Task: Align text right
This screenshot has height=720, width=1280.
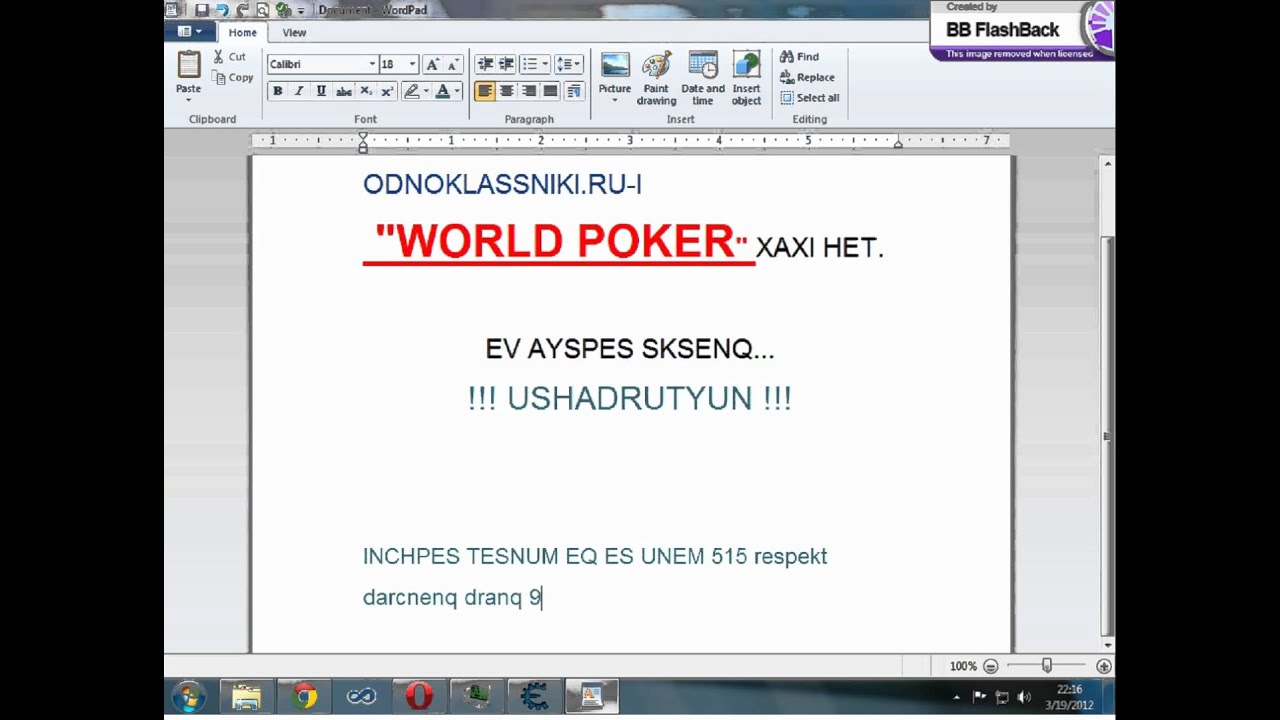Action: [x=529, y=91]
